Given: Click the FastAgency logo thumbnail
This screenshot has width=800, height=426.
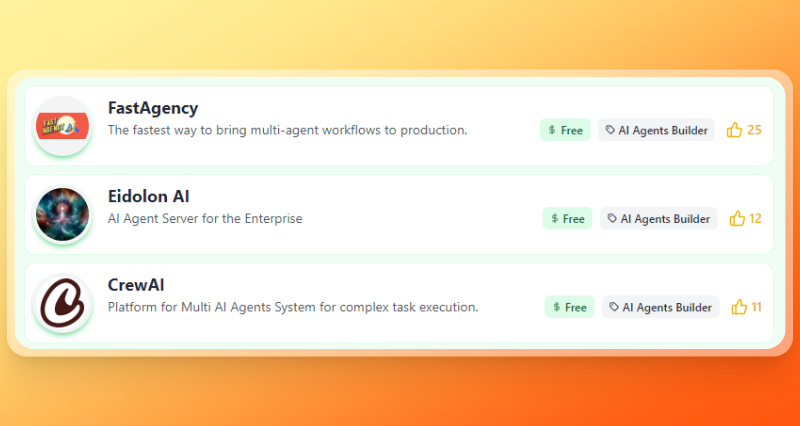Looking at the screenshot, I should pyautogui.click(x=62, y=126).
